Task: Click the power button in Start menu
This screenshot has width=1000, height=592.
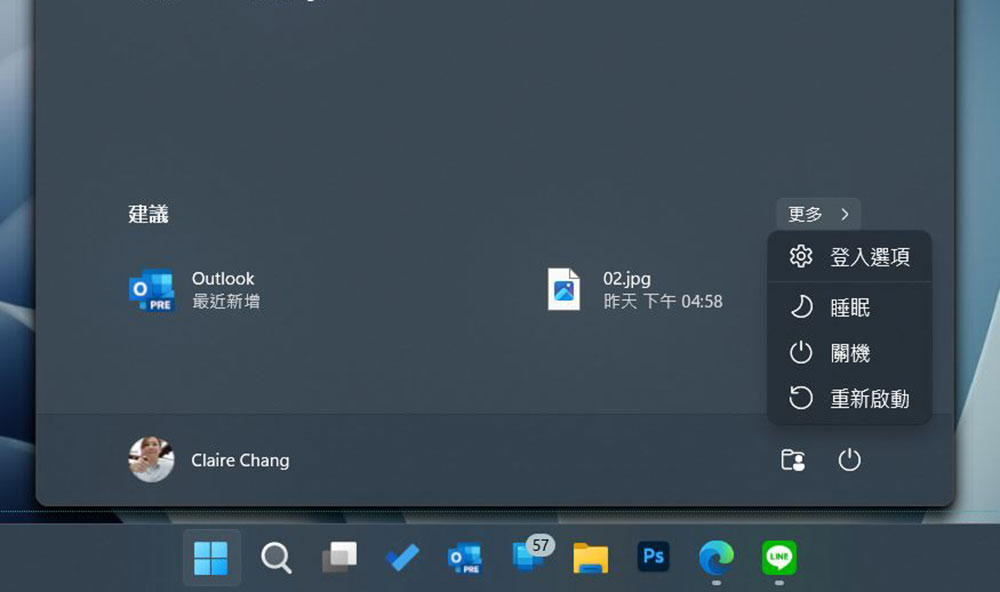Action: (x=849, y=460)
